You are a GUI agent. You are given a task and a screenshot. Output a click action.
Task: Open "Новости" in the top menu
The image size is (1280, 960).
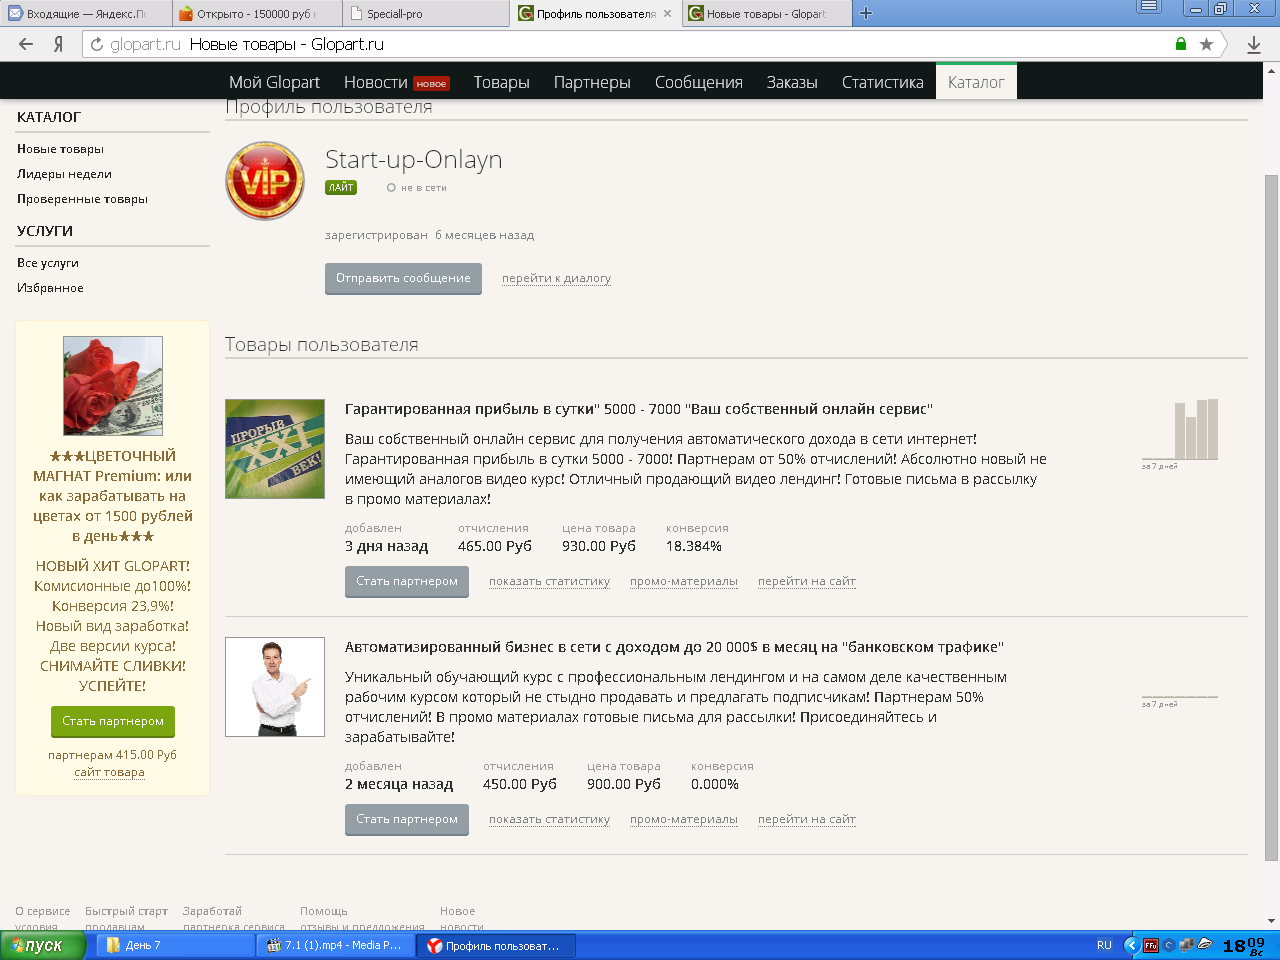point(376,82)
